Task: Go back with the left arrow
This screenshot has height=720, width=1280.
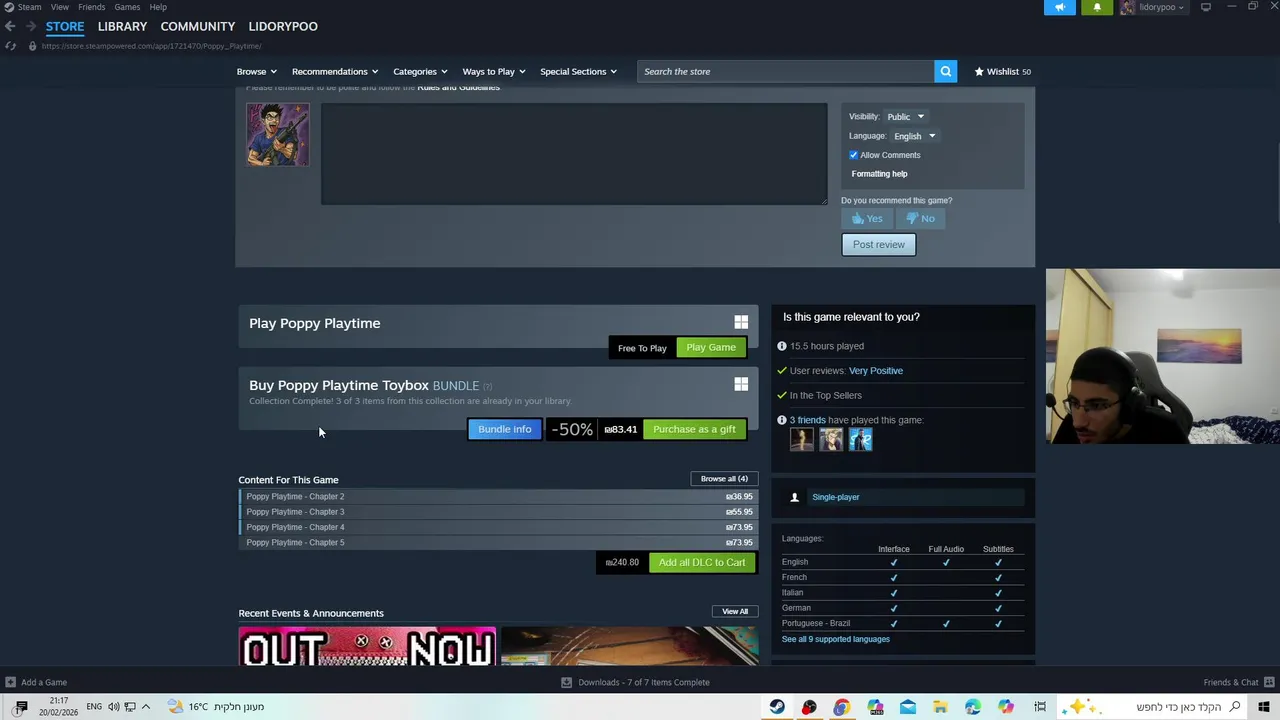Action: (x=10, y=26)
